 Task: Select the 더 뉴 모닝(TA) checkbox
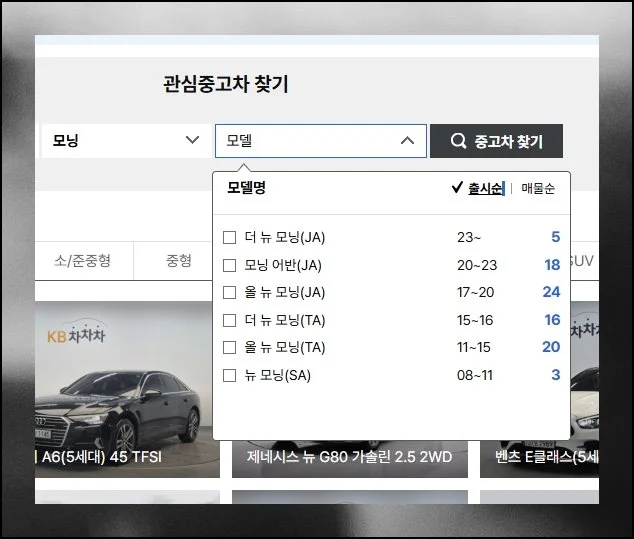tap(229, 320)
